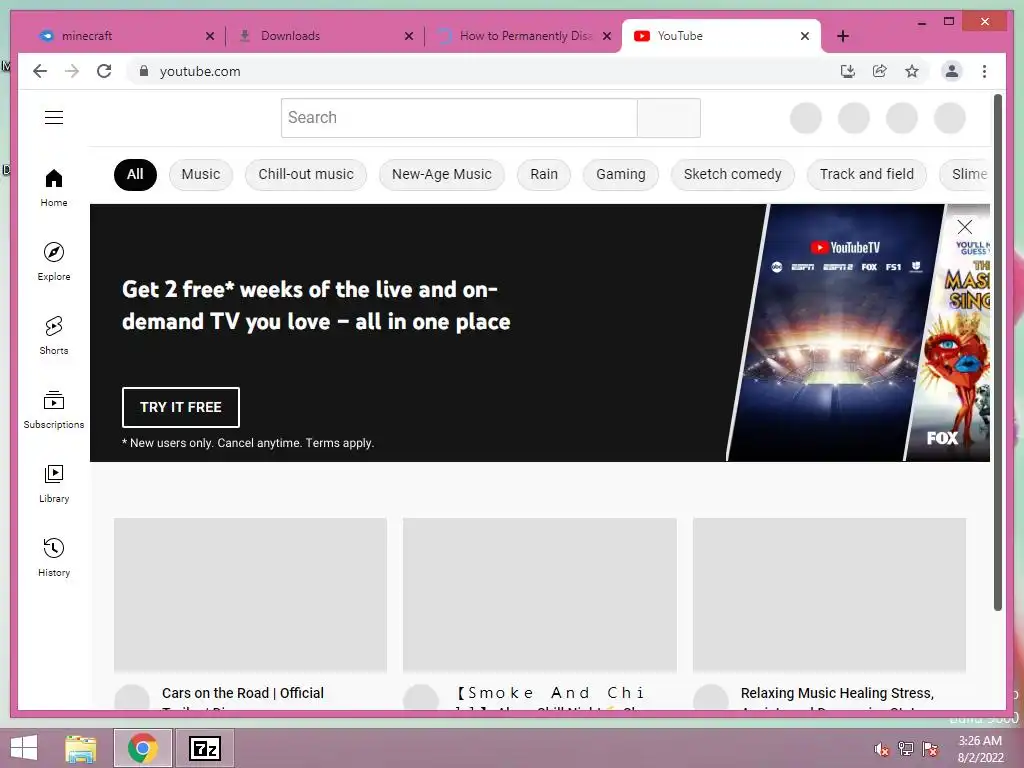Viewport: 1024px width, 768px height.
Task: Switch to How to Permanently Disable tab
Action: (522, 36)
